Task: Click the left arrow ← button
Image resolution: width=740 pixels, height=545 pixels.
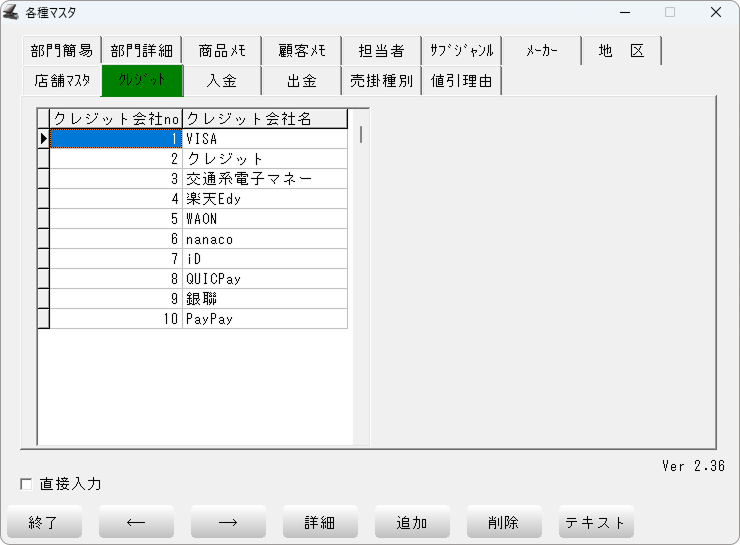Action: 136,522
